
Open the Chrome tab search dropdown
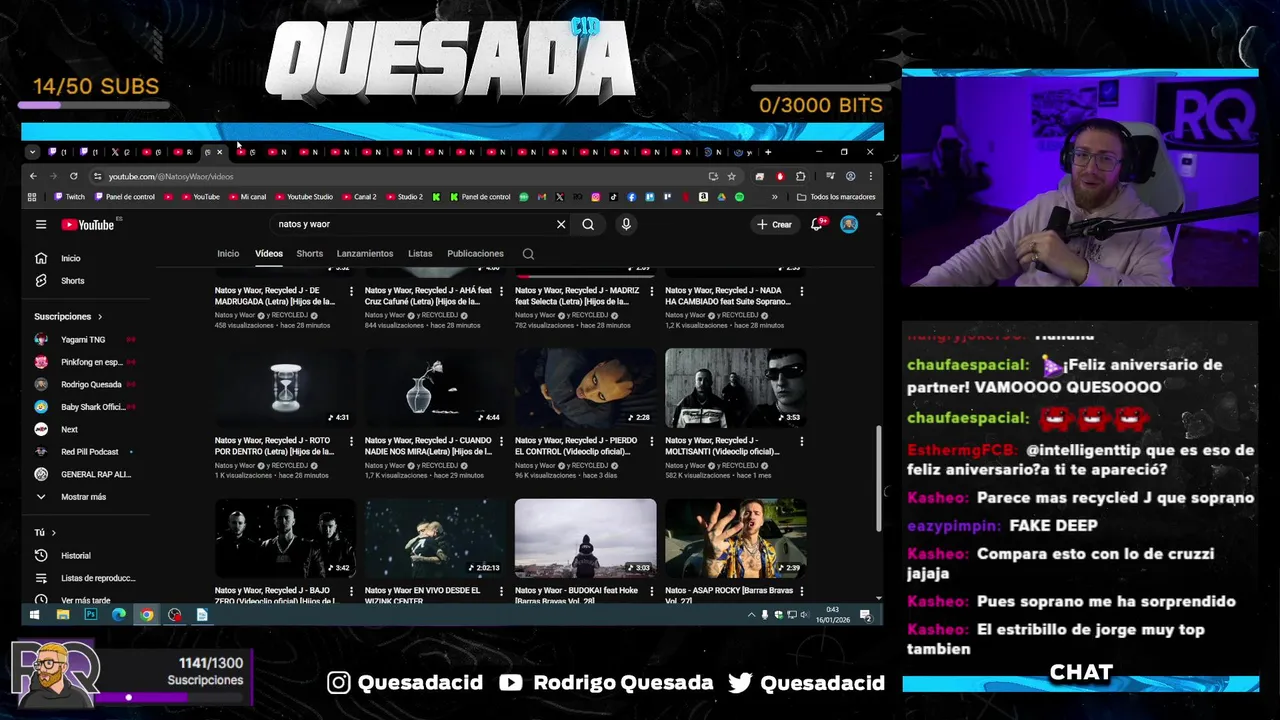[x=32, y=152]
